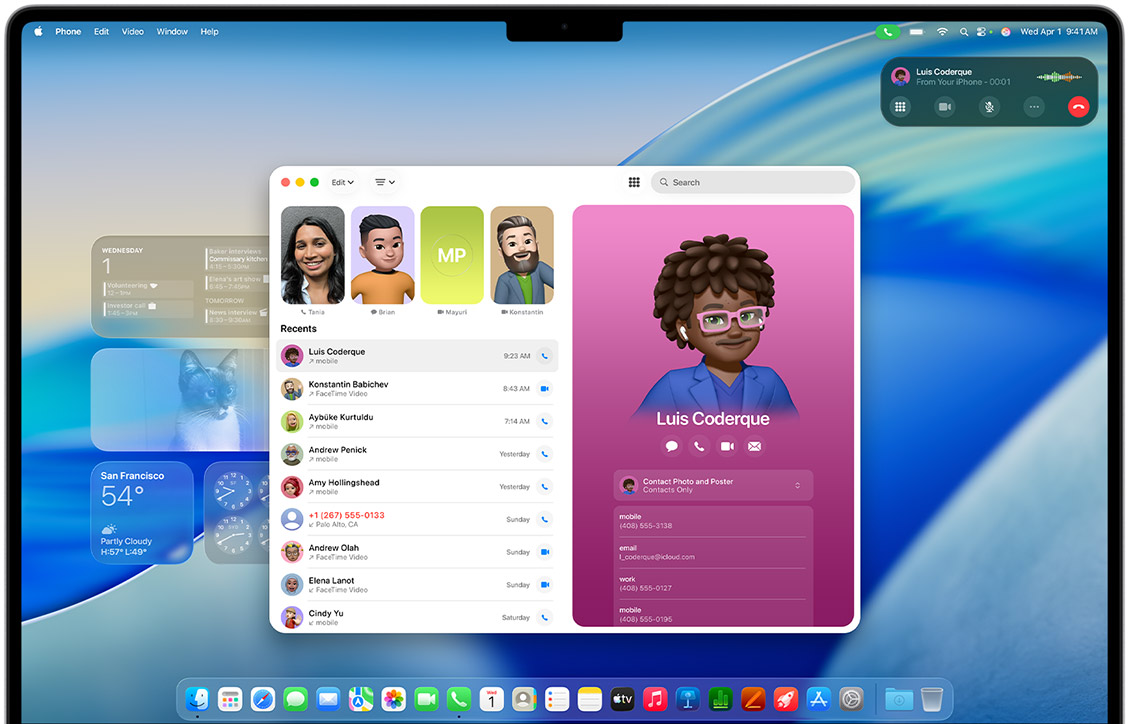Viewport: 1128px width, 724px height.
Task: Mute microphone in the call panel
Action: pyautogui.click(x=989, y=107)
